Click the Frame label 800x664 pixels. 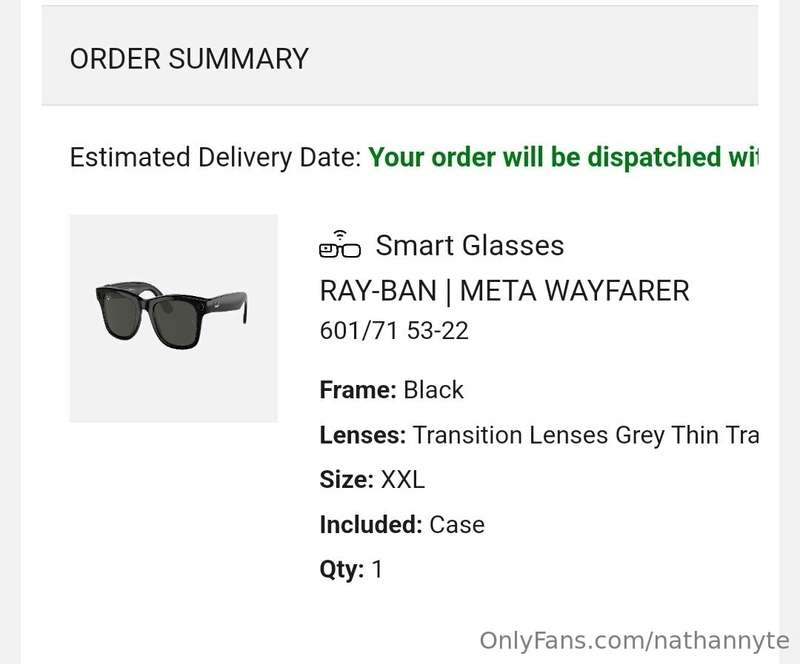[x=358, y=390]
